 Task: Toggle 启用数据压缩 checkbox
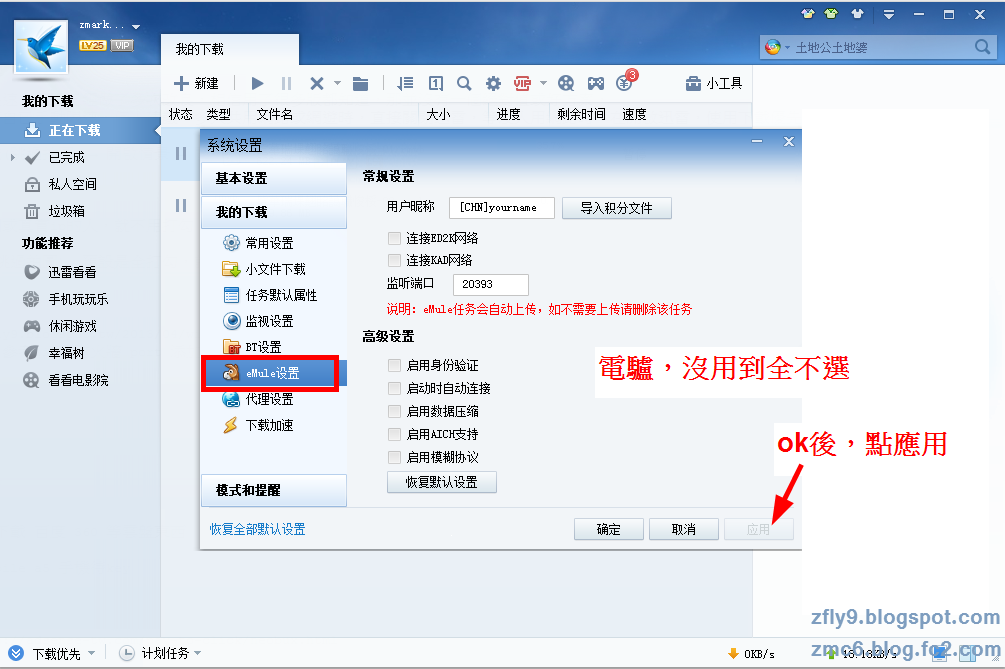(394, 411)
